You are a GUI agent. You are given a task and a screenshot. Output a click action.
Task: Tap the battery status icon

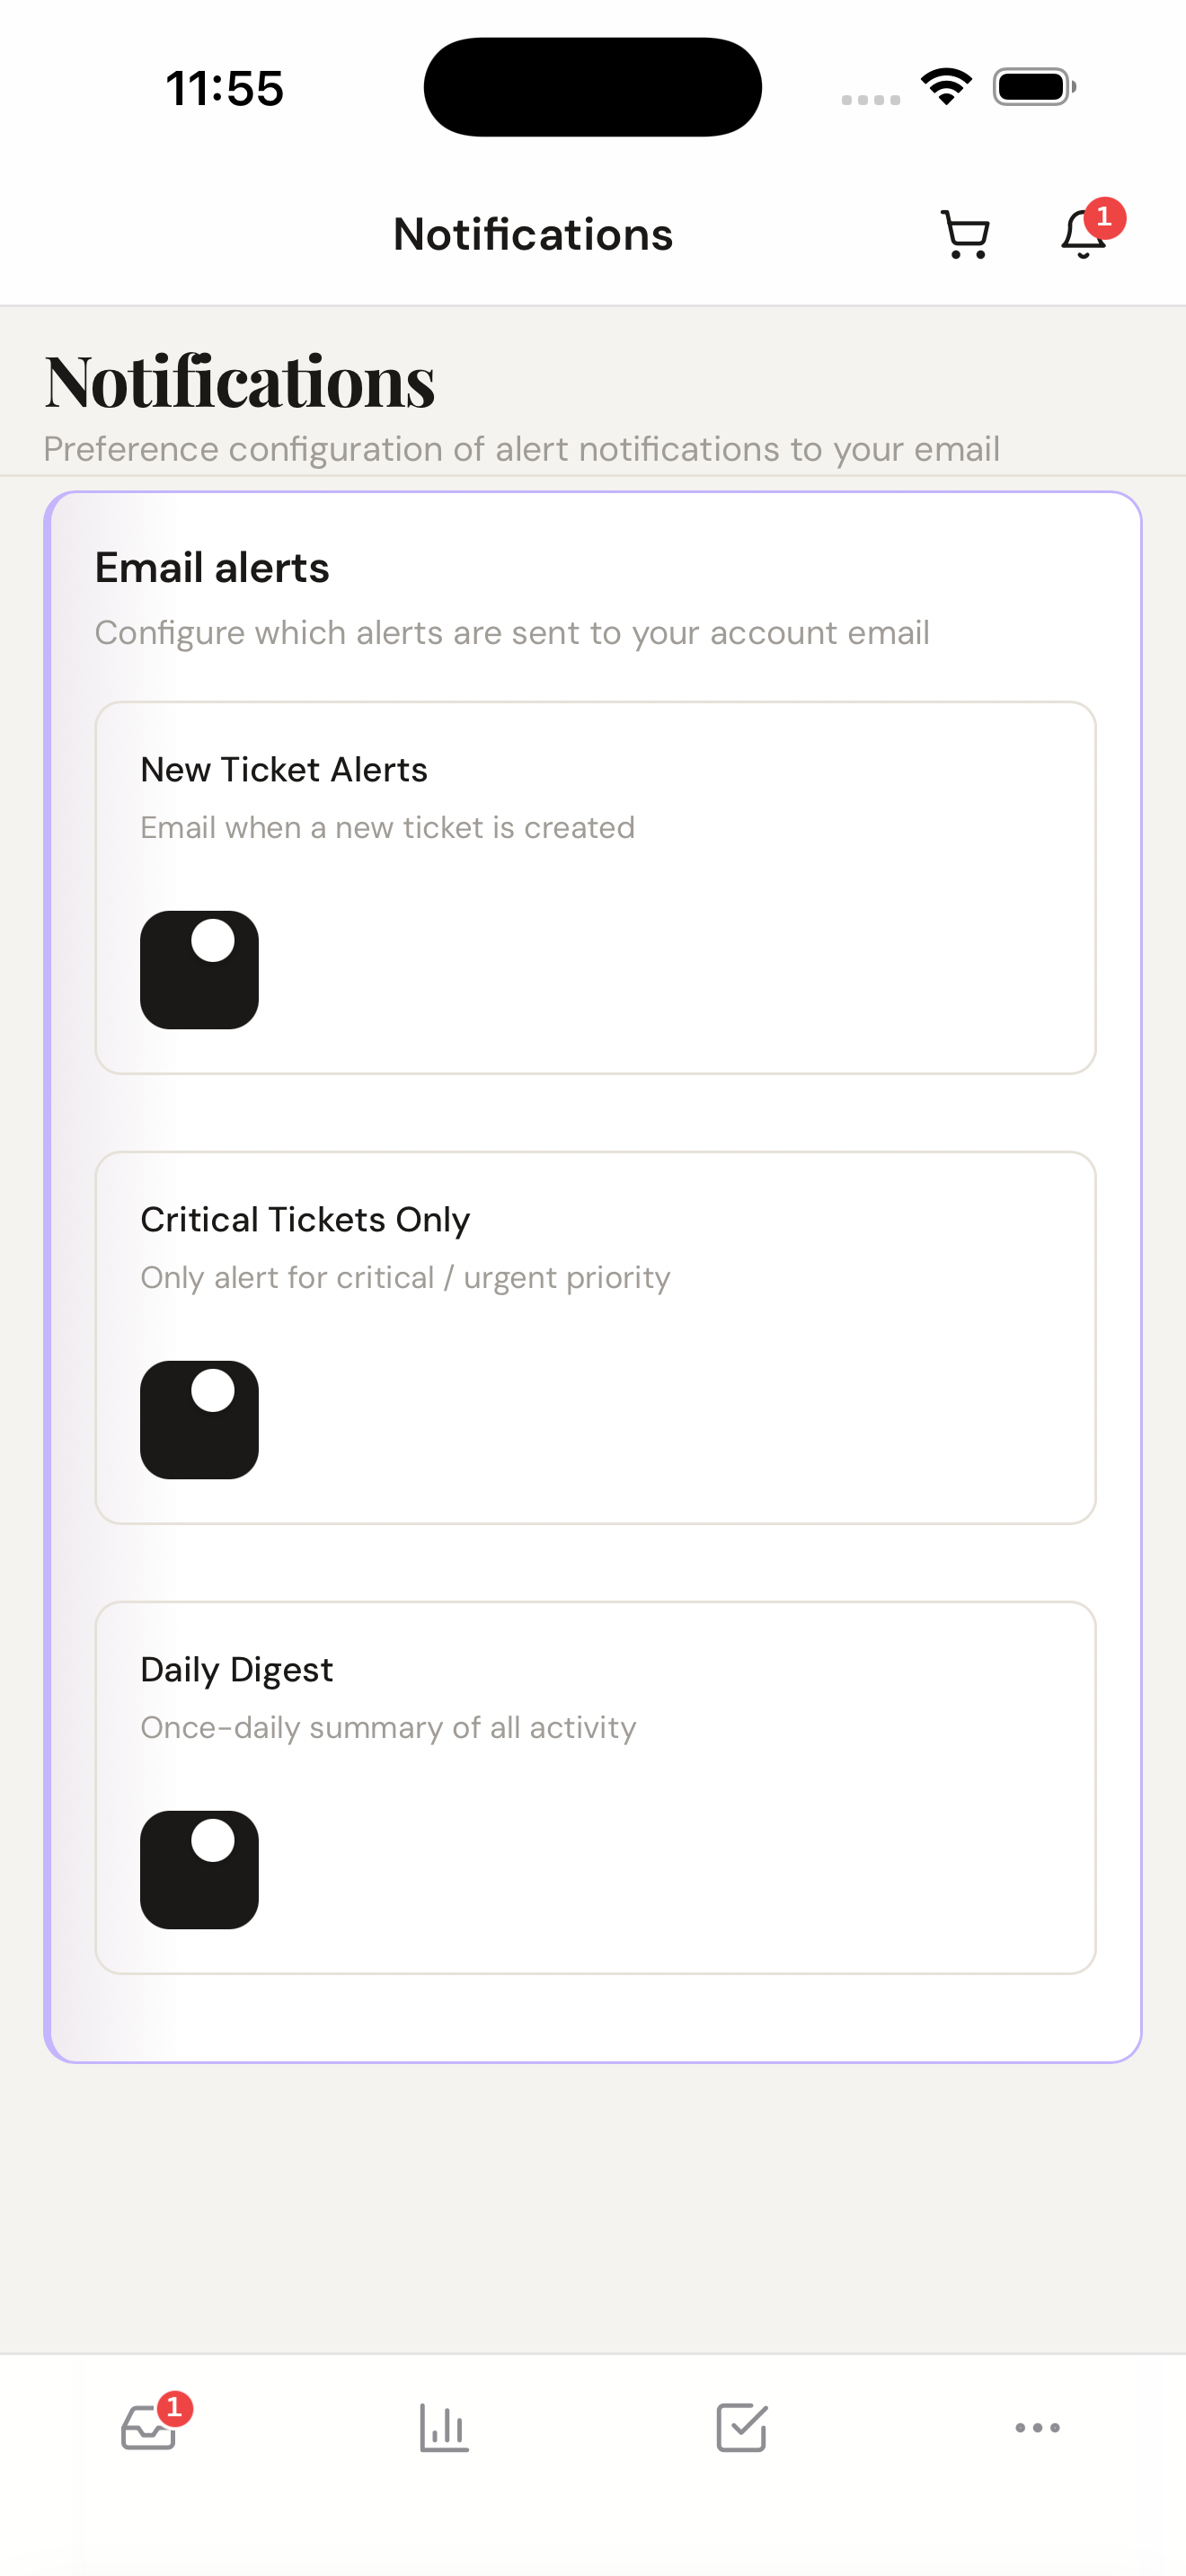(x=1033, y=86)
